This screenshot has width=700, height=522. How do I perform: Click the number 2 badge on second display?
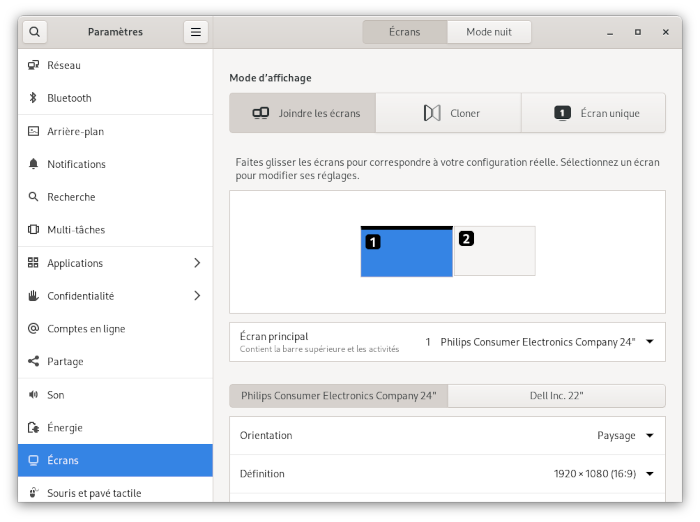[x=466, y=239]
